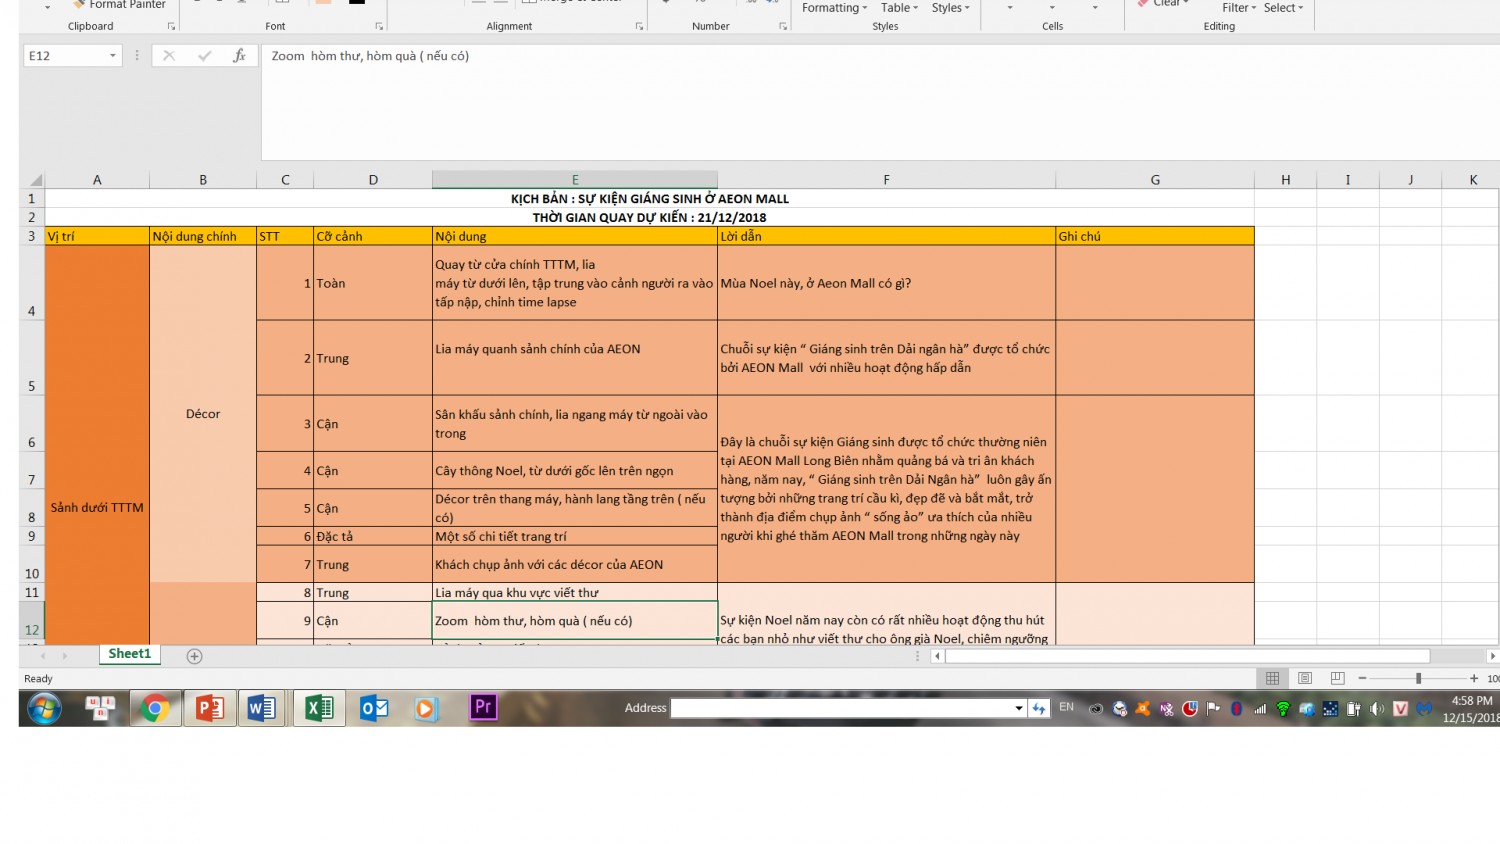The image size is (1500, 844).
Task: Open the Alignment settings dialog launcher
Action: pos(639,26)
